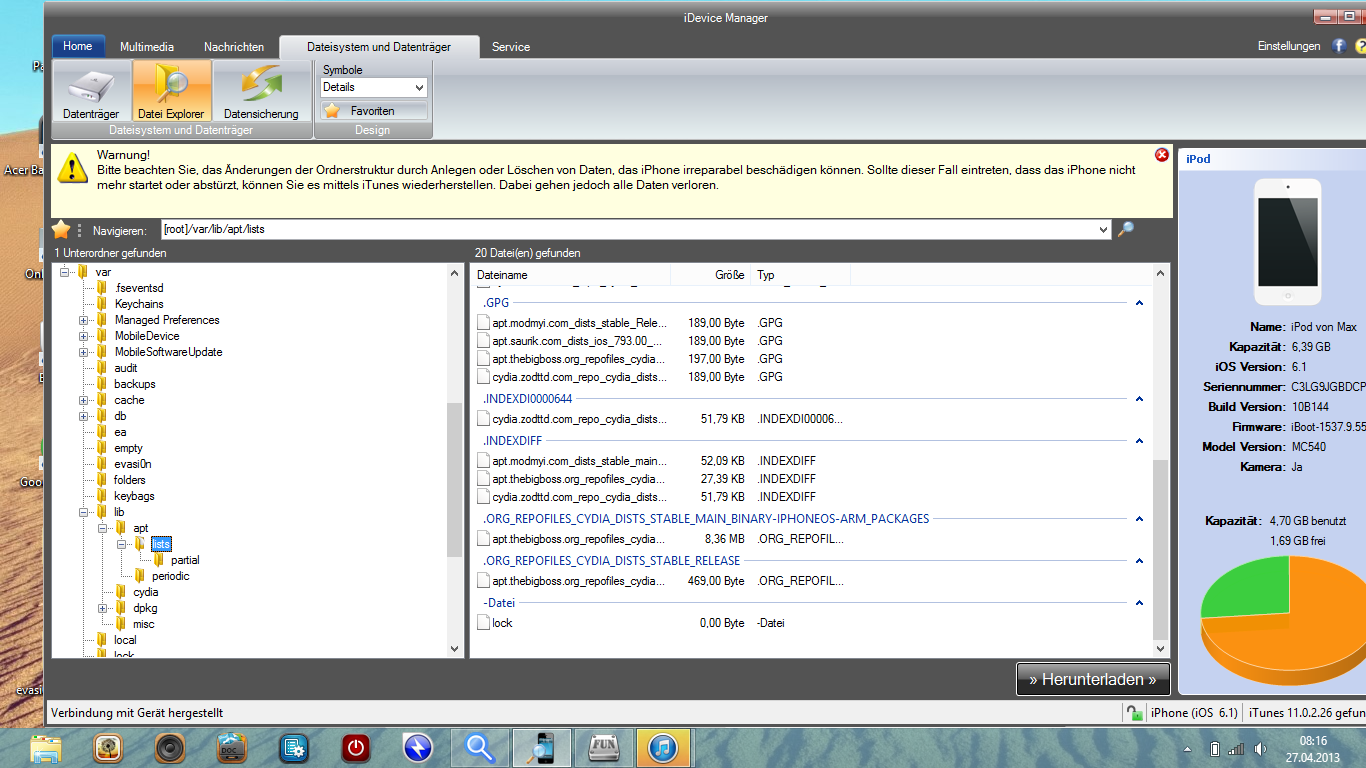Click the Herunterladen download button
The width and height of the screenshot is (1366, 768).
coord(1093,679)
